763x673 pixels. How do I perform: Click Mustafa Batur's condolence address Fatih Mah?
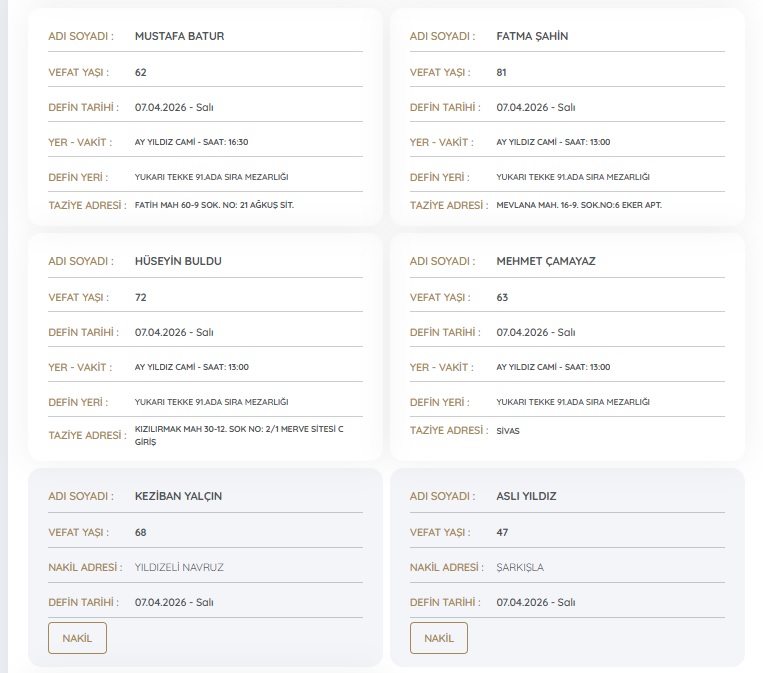(214, 205)
